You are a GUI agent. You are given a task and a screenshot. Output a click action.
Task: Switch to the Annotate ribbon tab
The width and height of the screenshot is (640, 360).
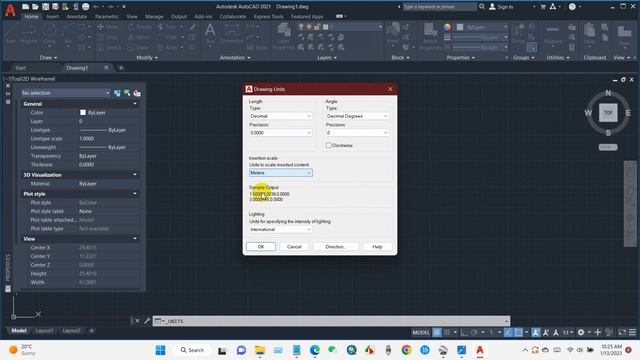[77, 17]
